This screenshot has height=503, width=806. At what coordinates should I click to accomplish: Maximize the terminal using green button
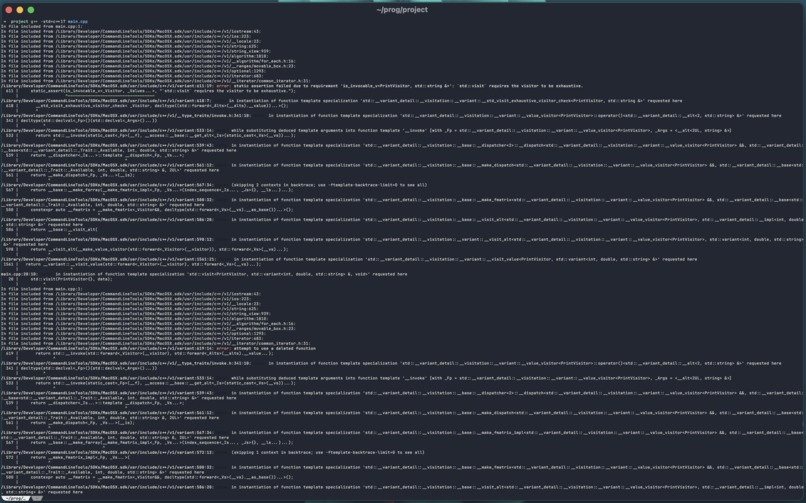[x=31, y=10]
